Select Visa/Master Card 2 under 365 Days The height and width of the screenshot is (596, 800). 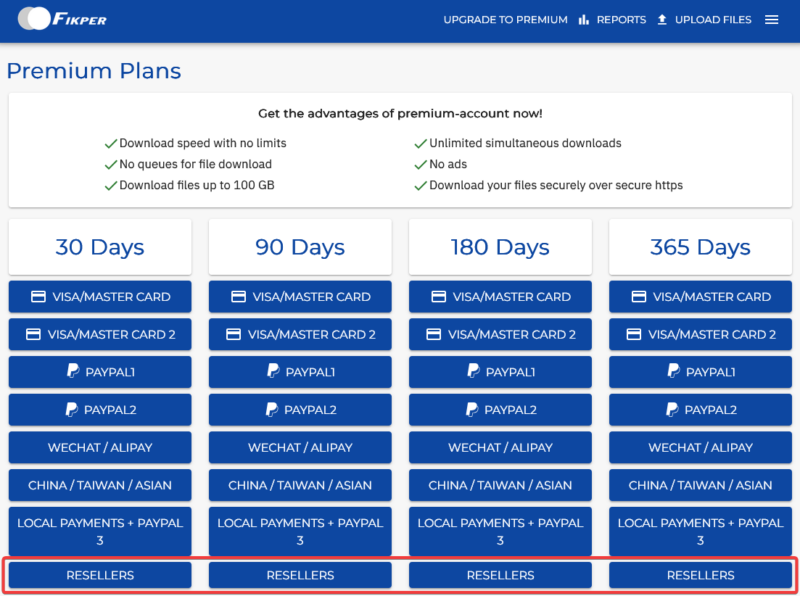(701, 334)
